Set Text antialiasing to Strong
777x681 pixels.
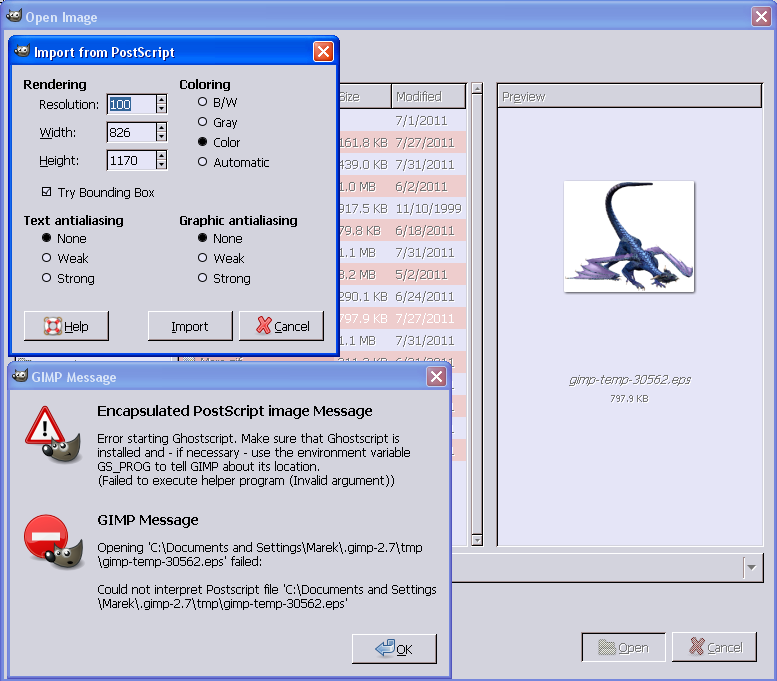[x=68, y=279]
